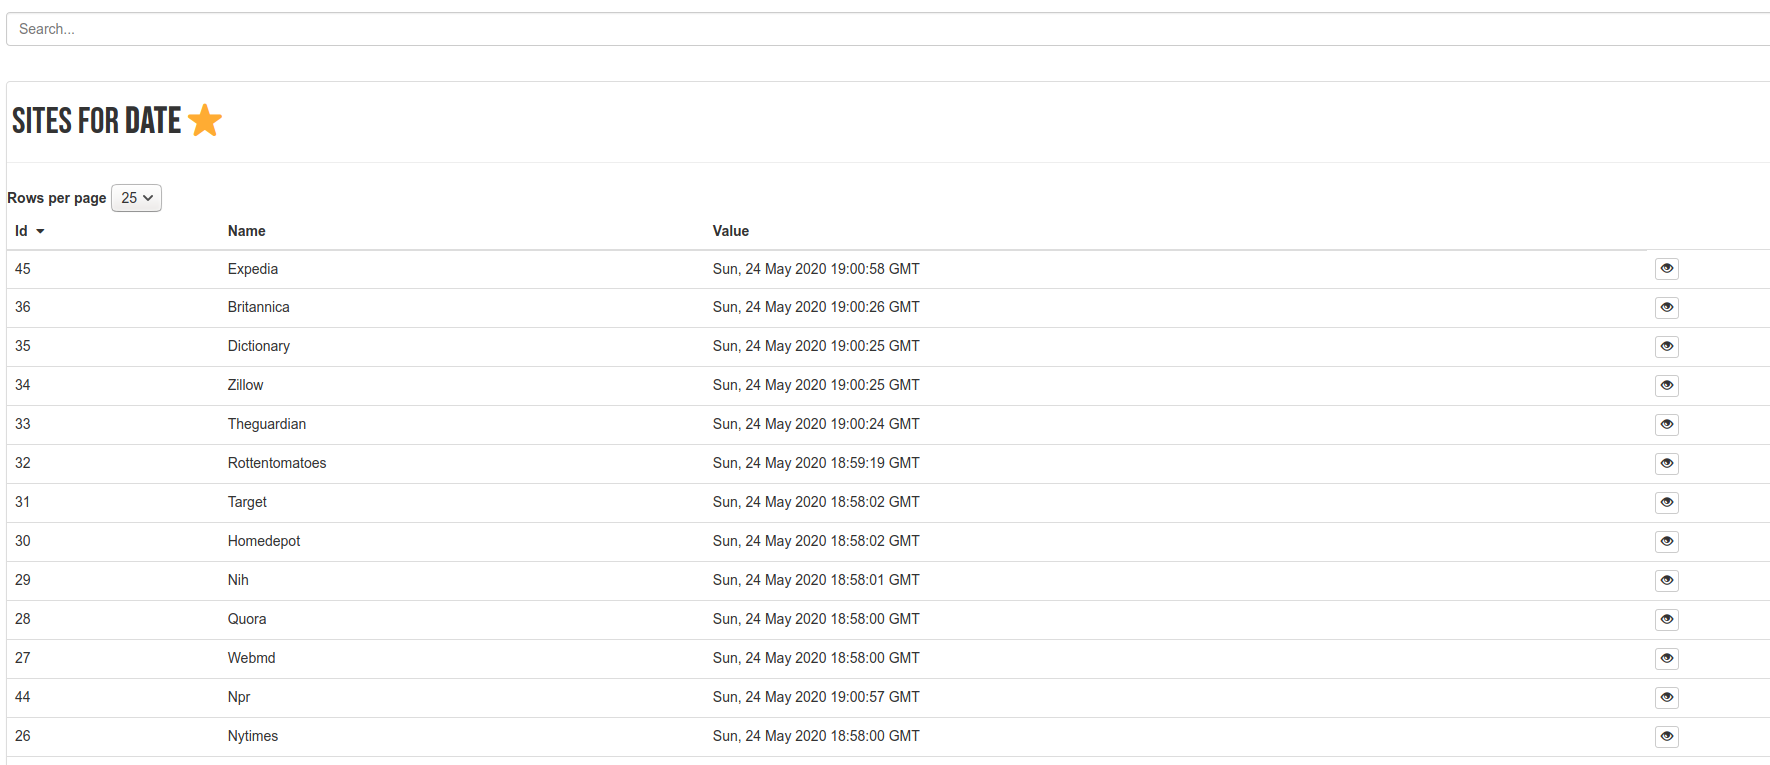View Homedepot record with eye icon
Screen dimensions: 1770x765
1666,542
